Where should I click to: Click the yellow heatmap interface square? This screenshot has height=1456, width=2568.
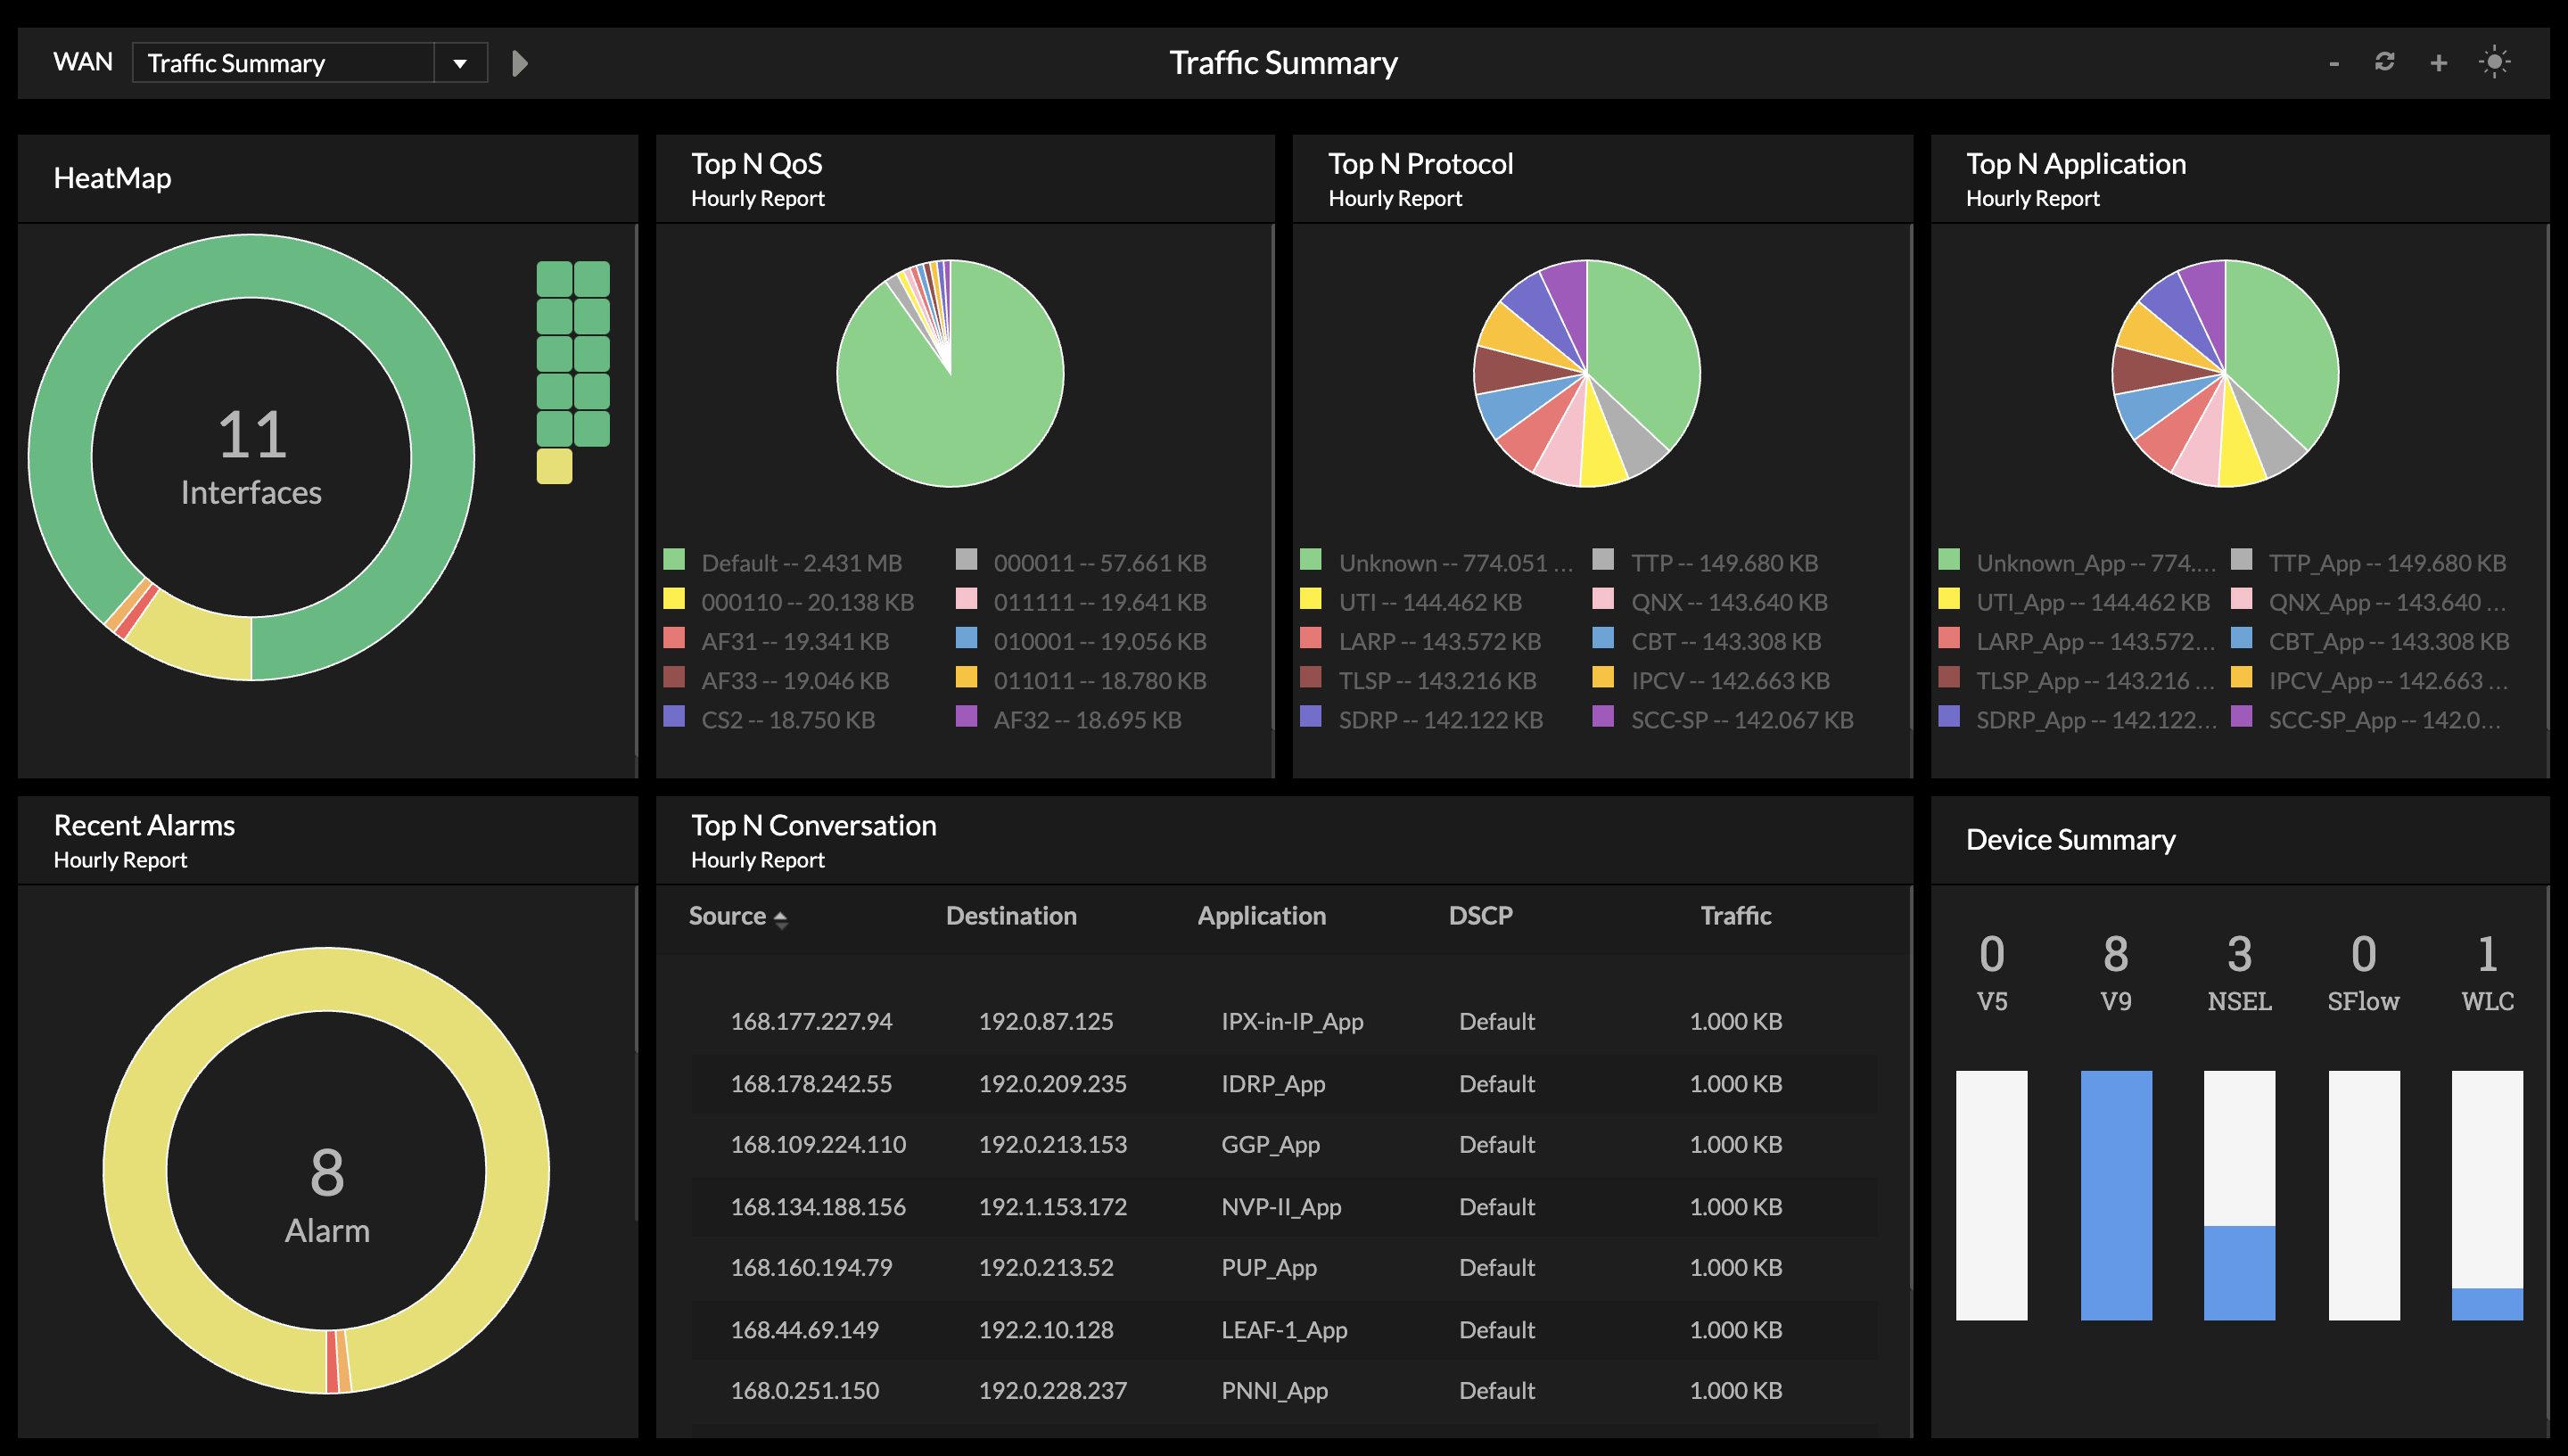(x=554, y=466)
